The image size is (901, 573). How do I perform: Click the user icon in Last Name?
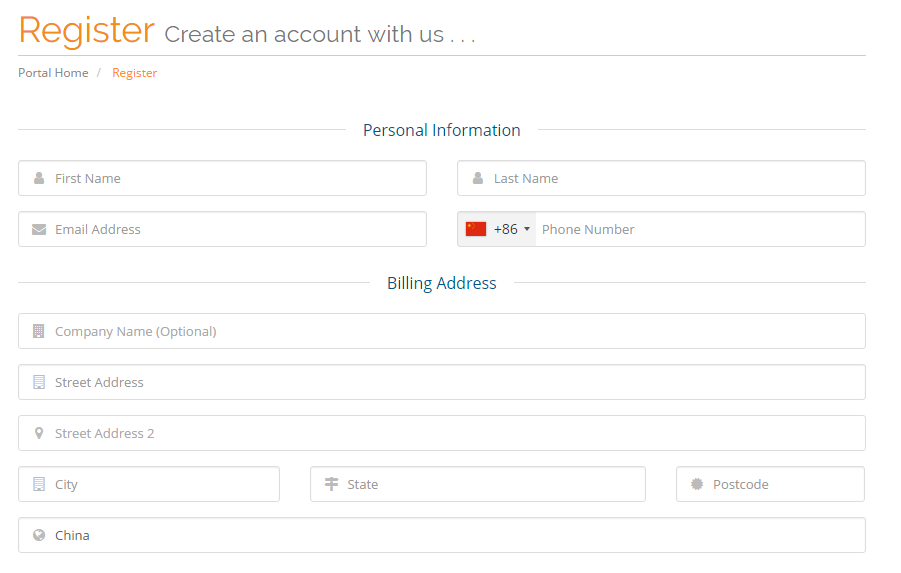[x=478, y=178]
